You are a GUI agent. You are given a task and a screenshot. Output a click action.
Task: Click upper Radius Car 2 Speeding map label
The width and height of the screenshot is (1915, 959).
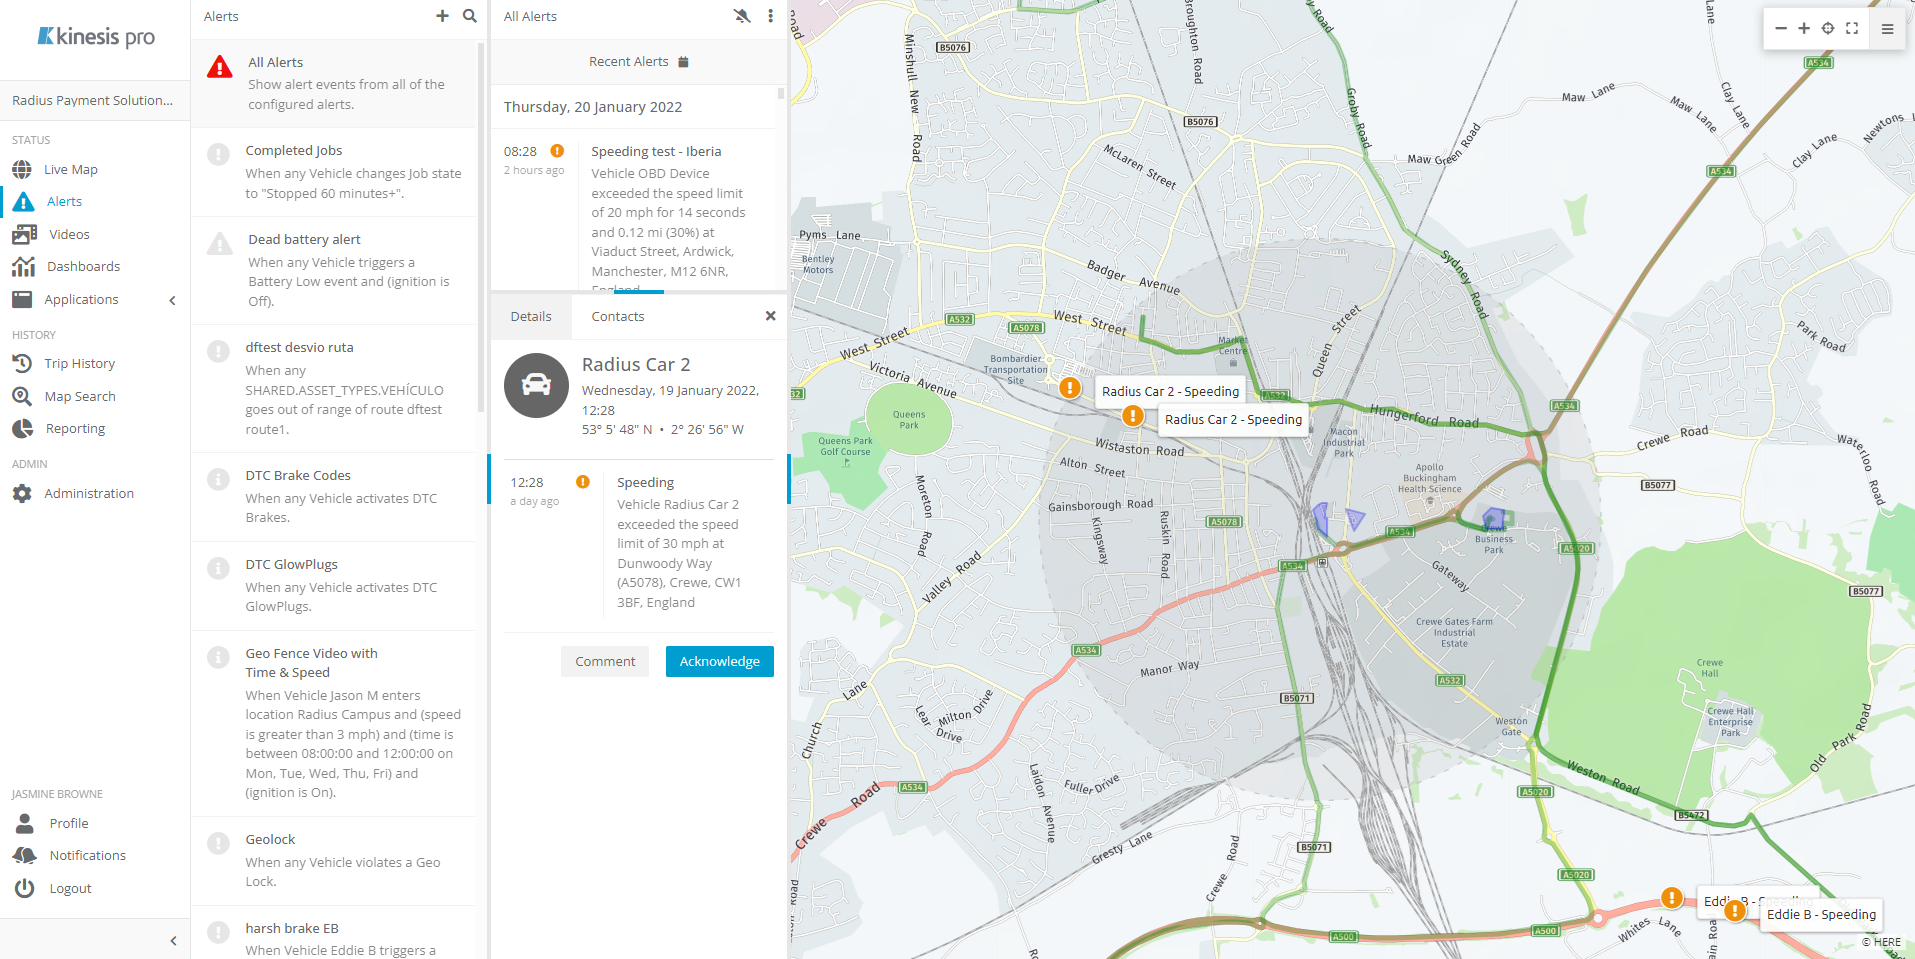point(1170,392)
